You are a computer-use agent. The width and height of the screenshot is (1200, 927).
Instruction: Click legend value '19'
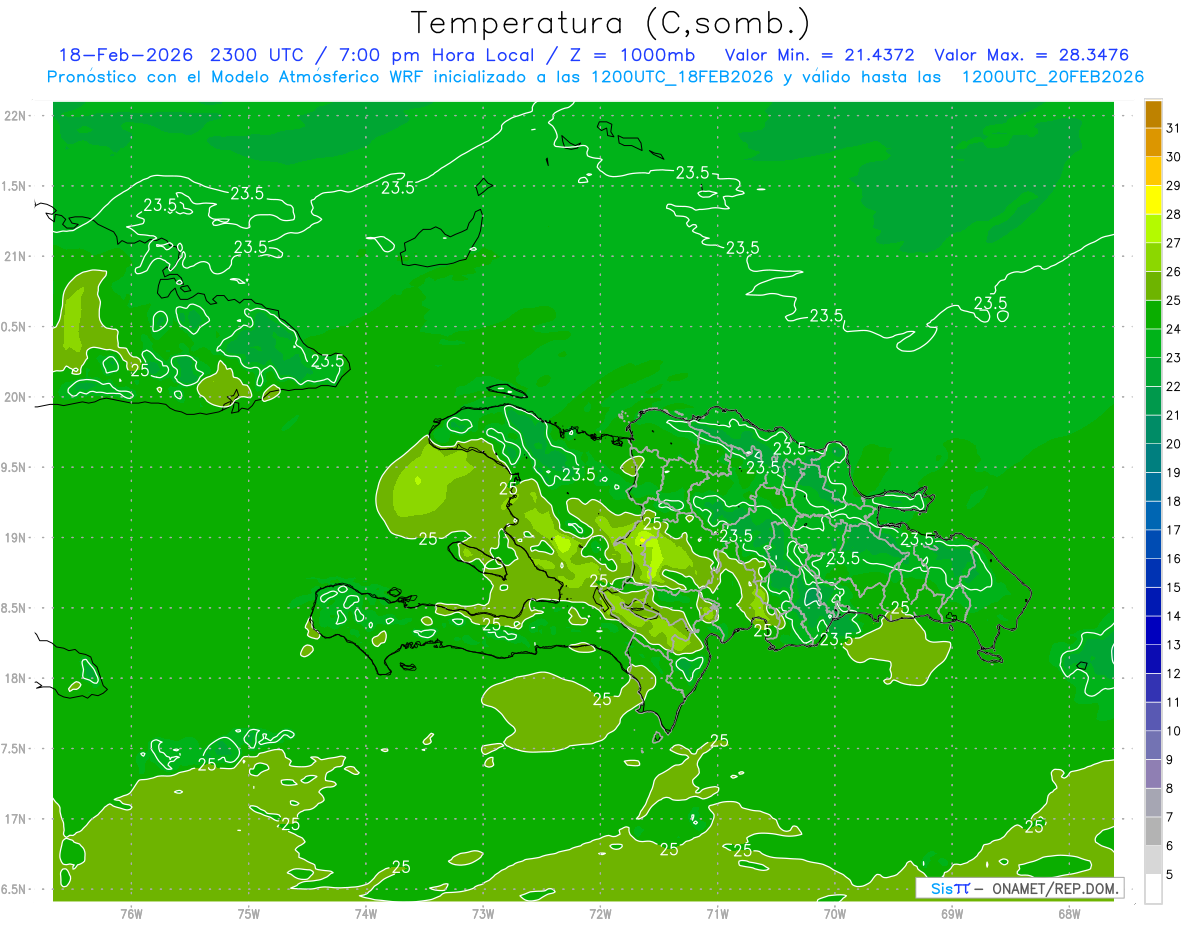pyautogui.click(x=1173, y=473)
